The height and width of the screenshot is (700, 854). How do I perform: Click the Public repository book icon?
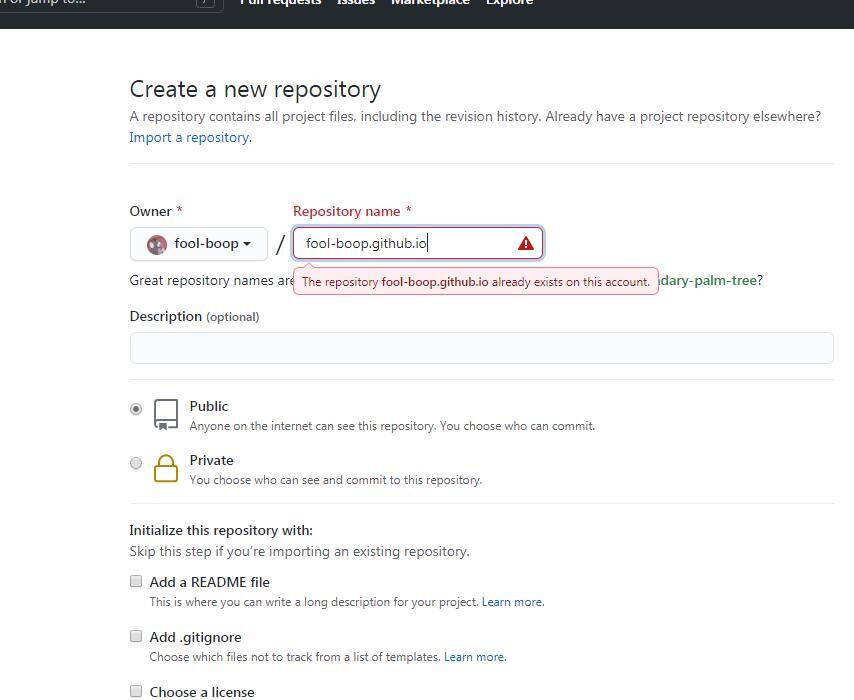click(x=166, y=414)
